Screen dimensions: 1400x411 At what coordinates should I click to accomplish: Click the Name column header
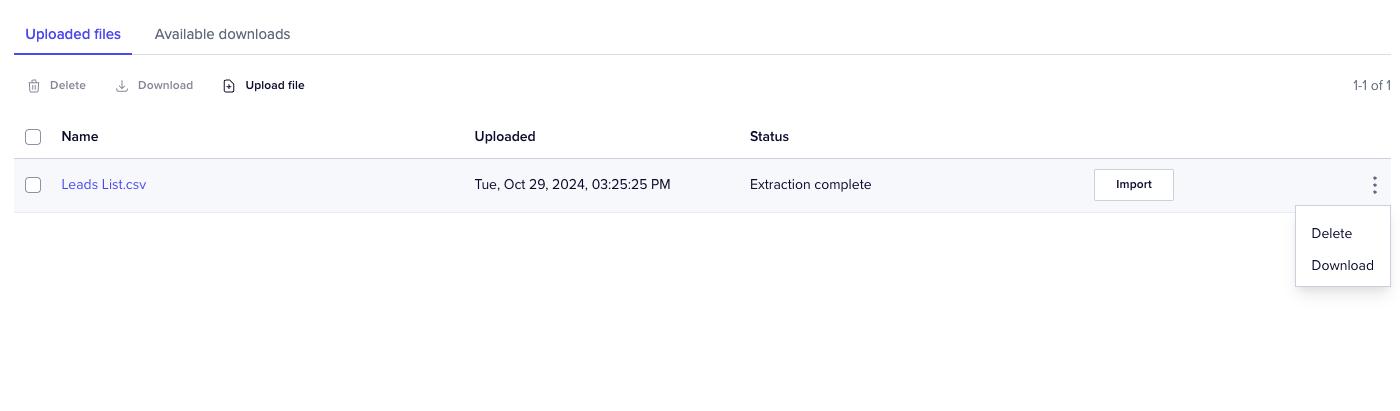(80, 137)
